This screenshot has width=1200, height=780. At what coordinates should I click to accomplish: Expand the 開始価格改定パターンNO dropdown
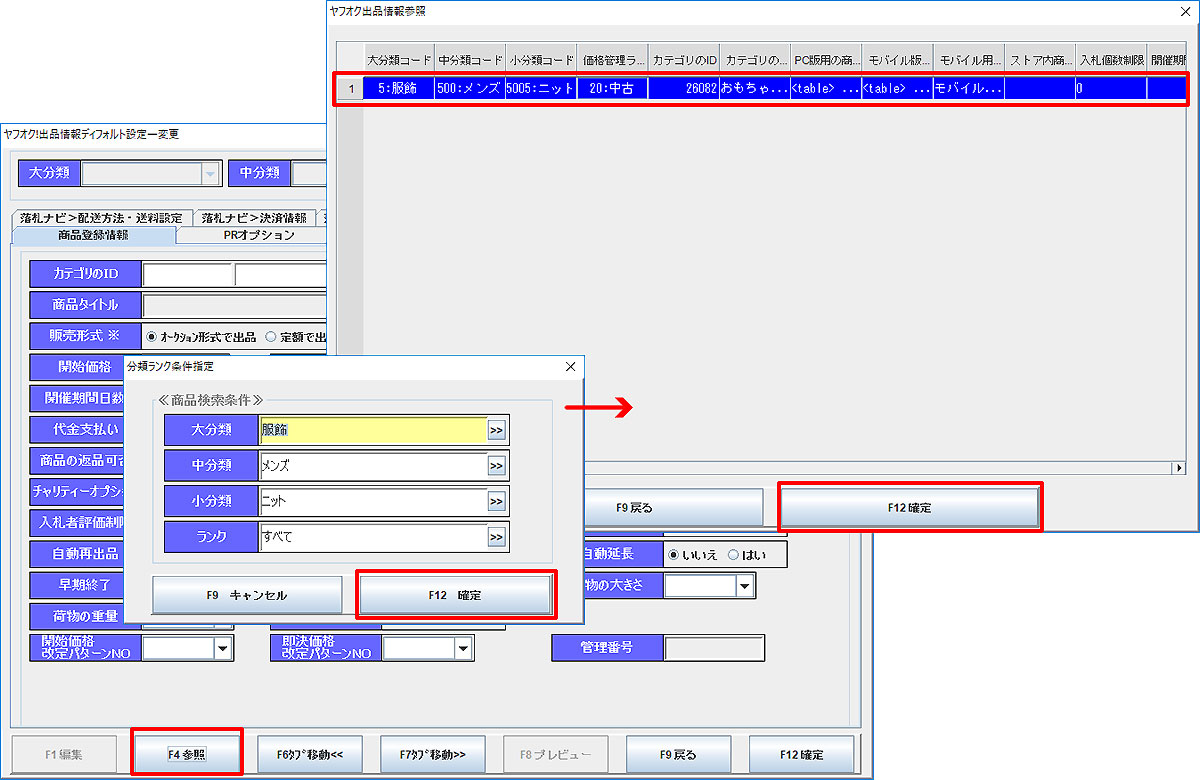point(223,649)
